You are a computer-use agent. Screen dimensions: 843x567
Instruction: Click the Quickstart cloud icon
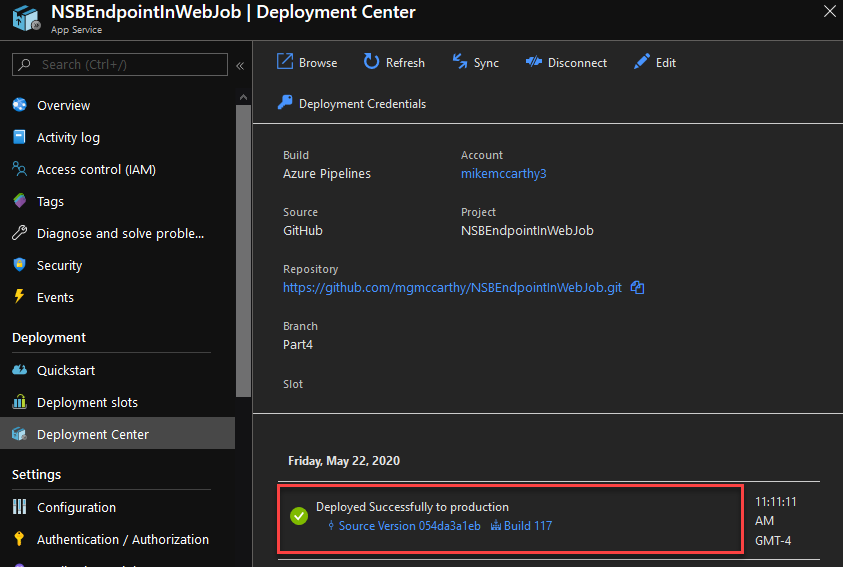point(20,370)
